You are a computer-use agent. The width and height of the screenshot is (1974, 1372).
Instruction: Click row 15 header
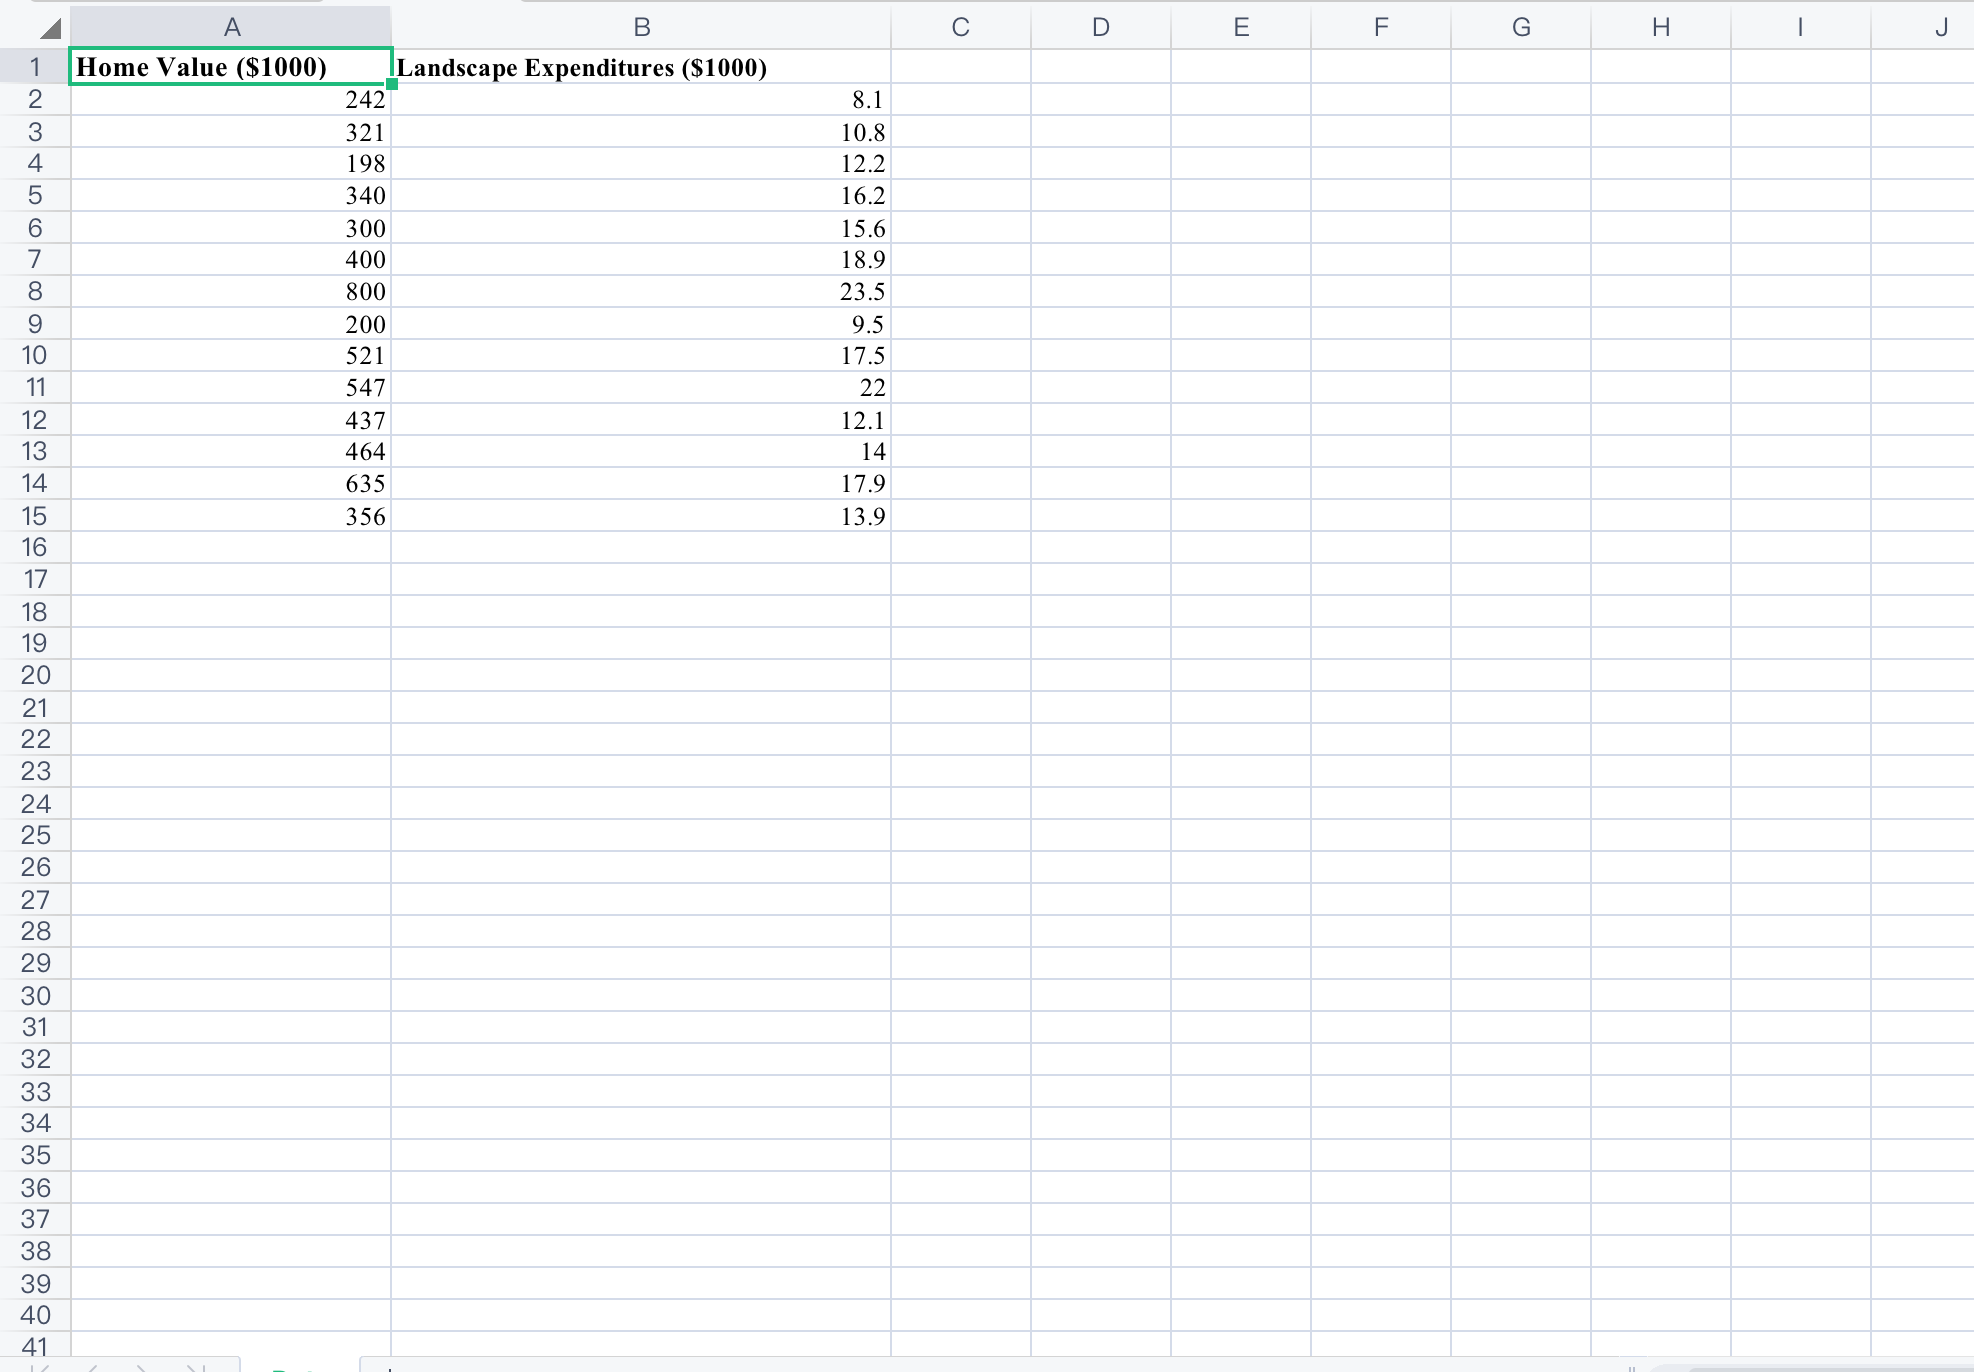click(34, 516)
